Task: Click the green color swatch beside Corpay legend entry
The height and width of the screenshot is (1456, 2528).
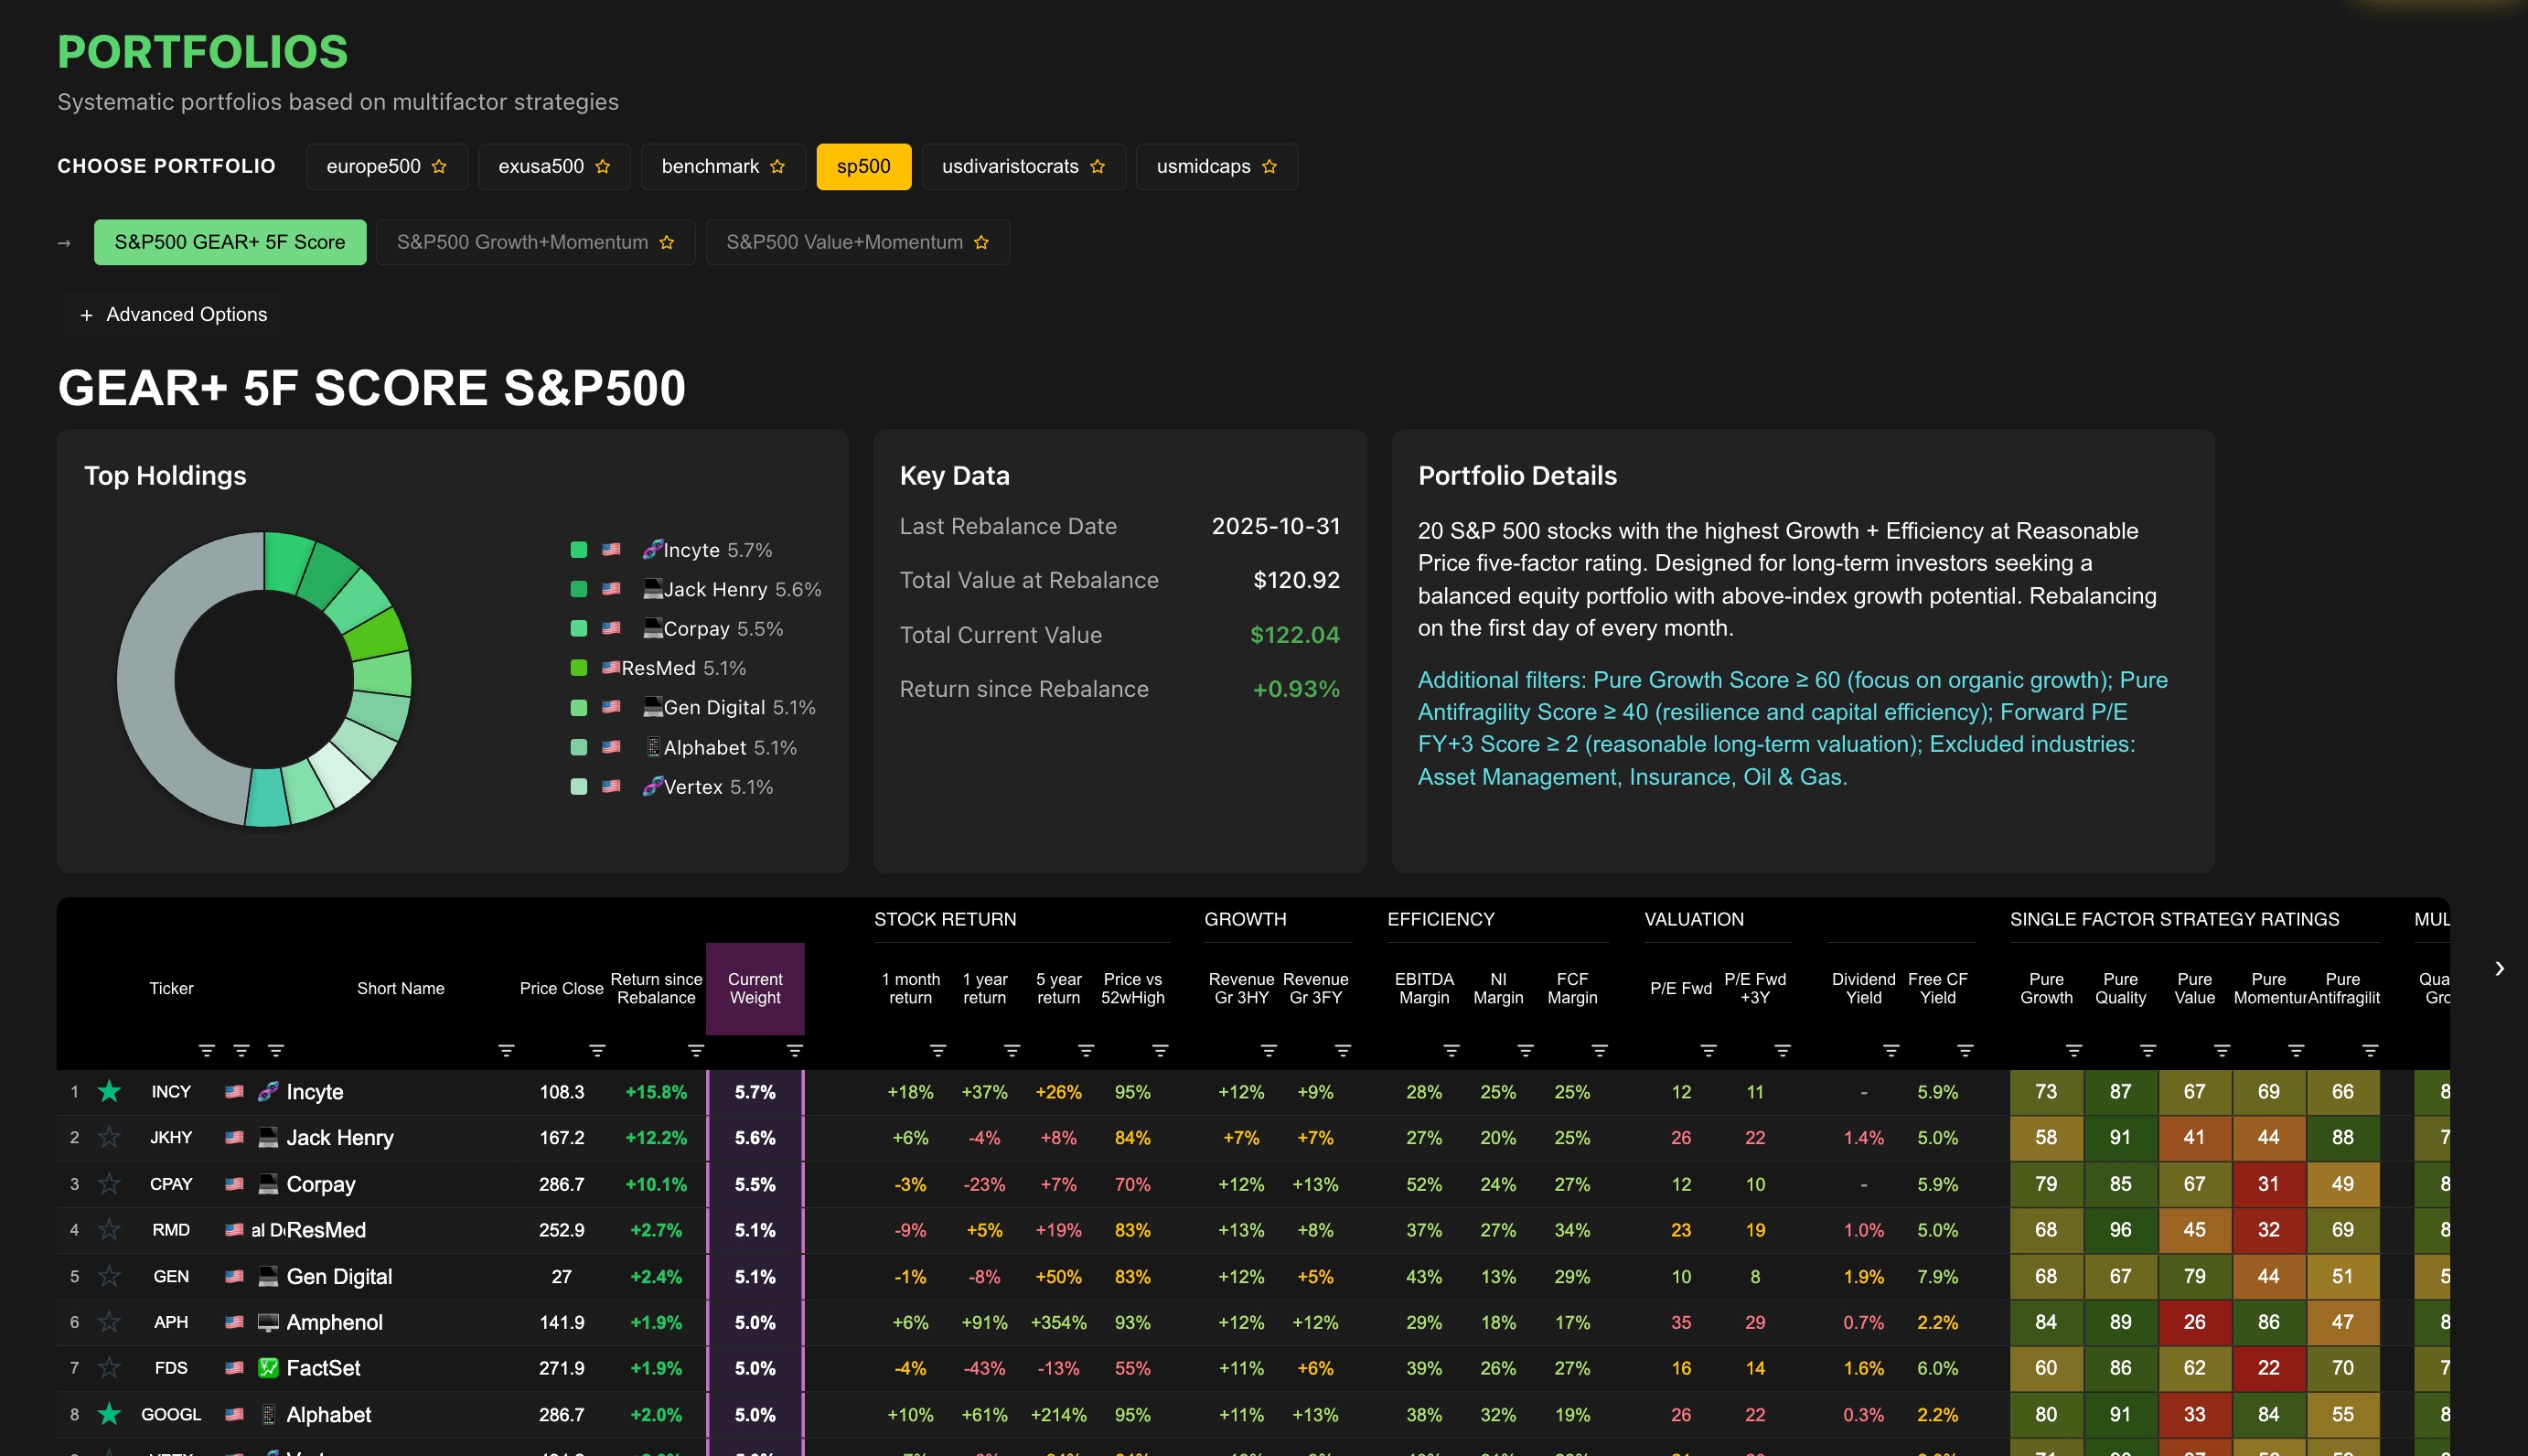Action: pyautogui.click(x=578, y=628)
